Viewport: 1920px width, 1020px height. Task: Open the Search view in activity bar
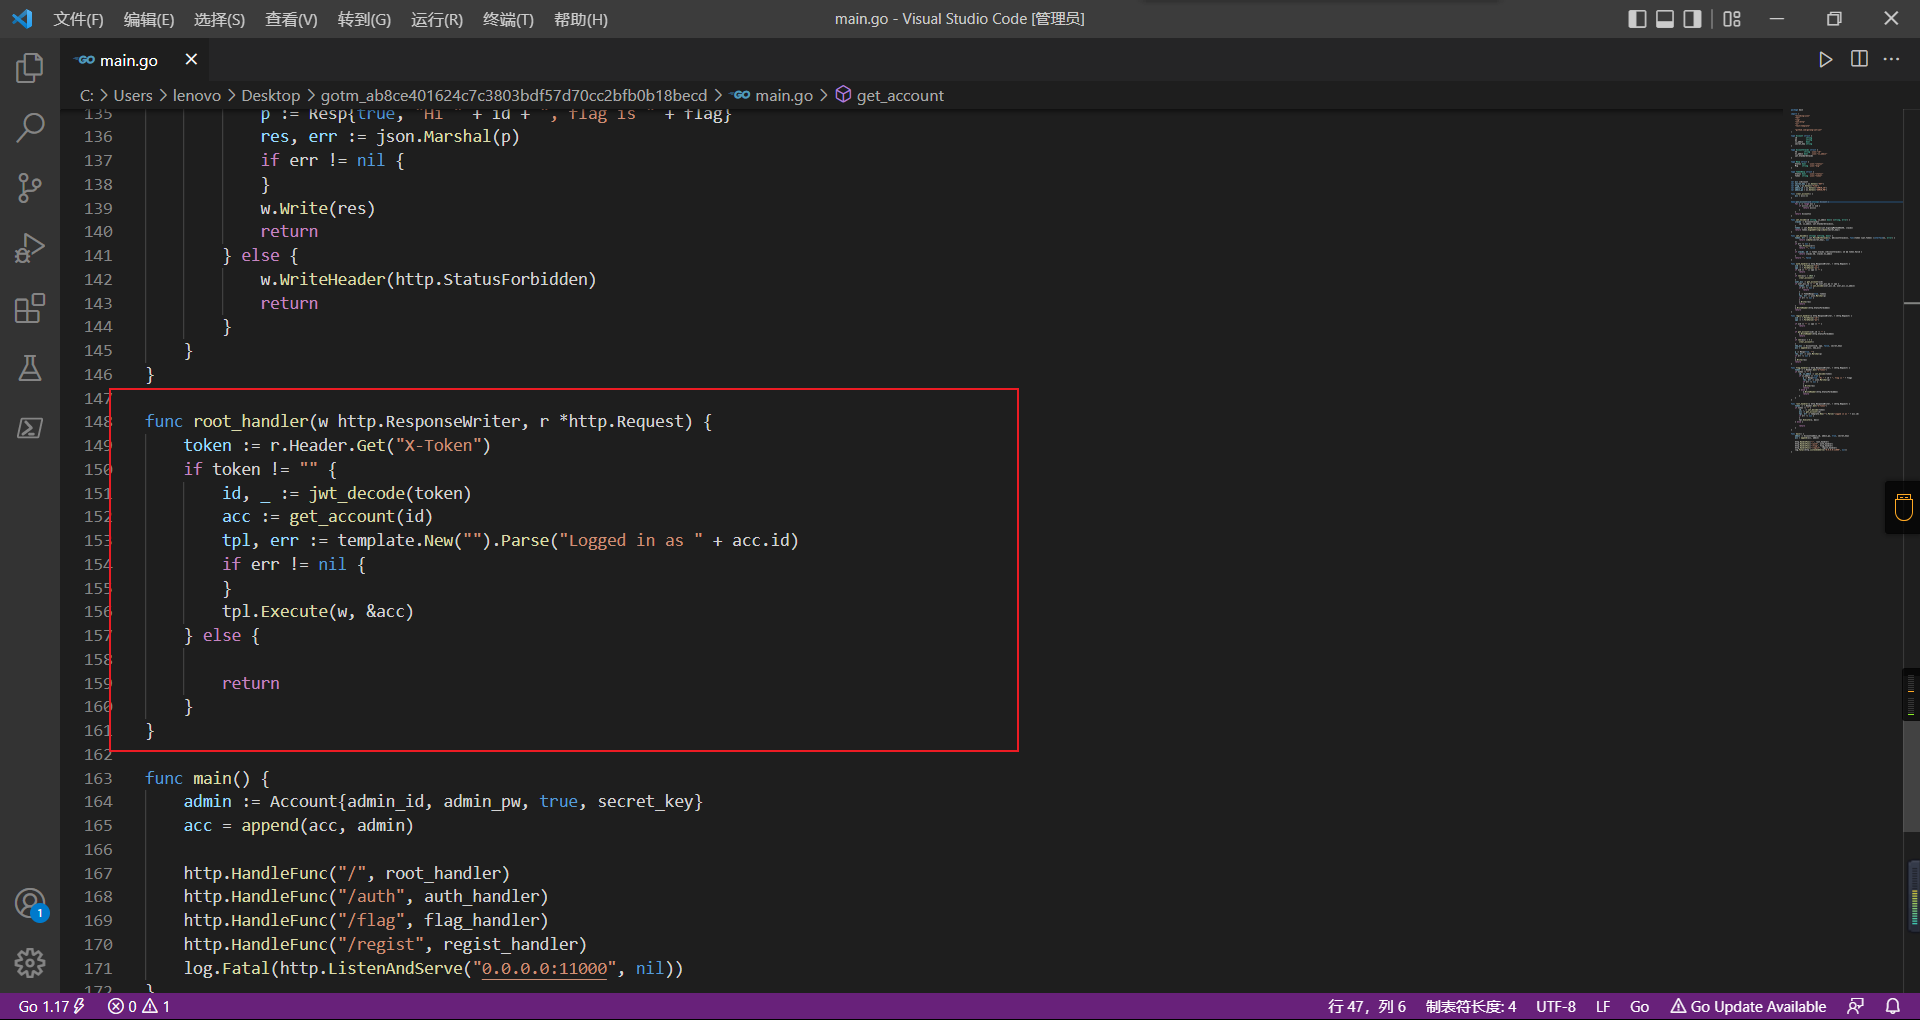click(30, 128)
